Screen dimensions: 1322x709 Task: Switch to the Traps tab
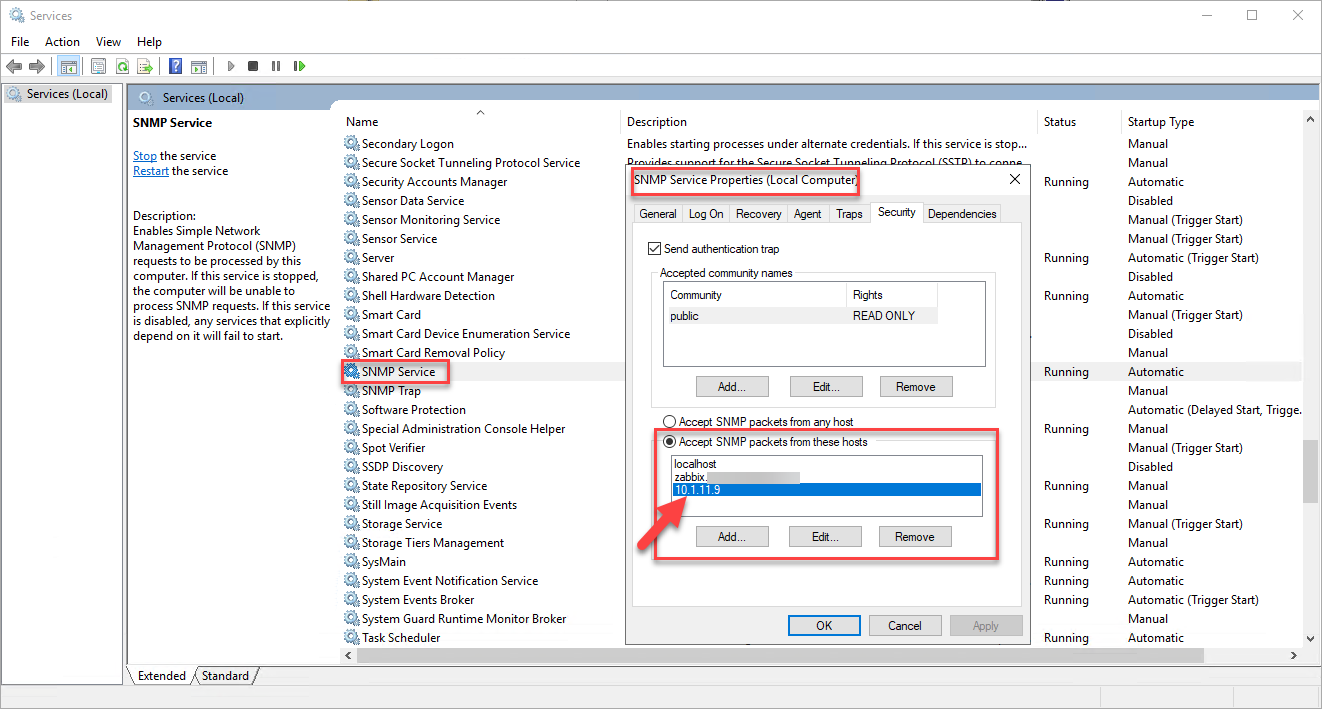849,213
